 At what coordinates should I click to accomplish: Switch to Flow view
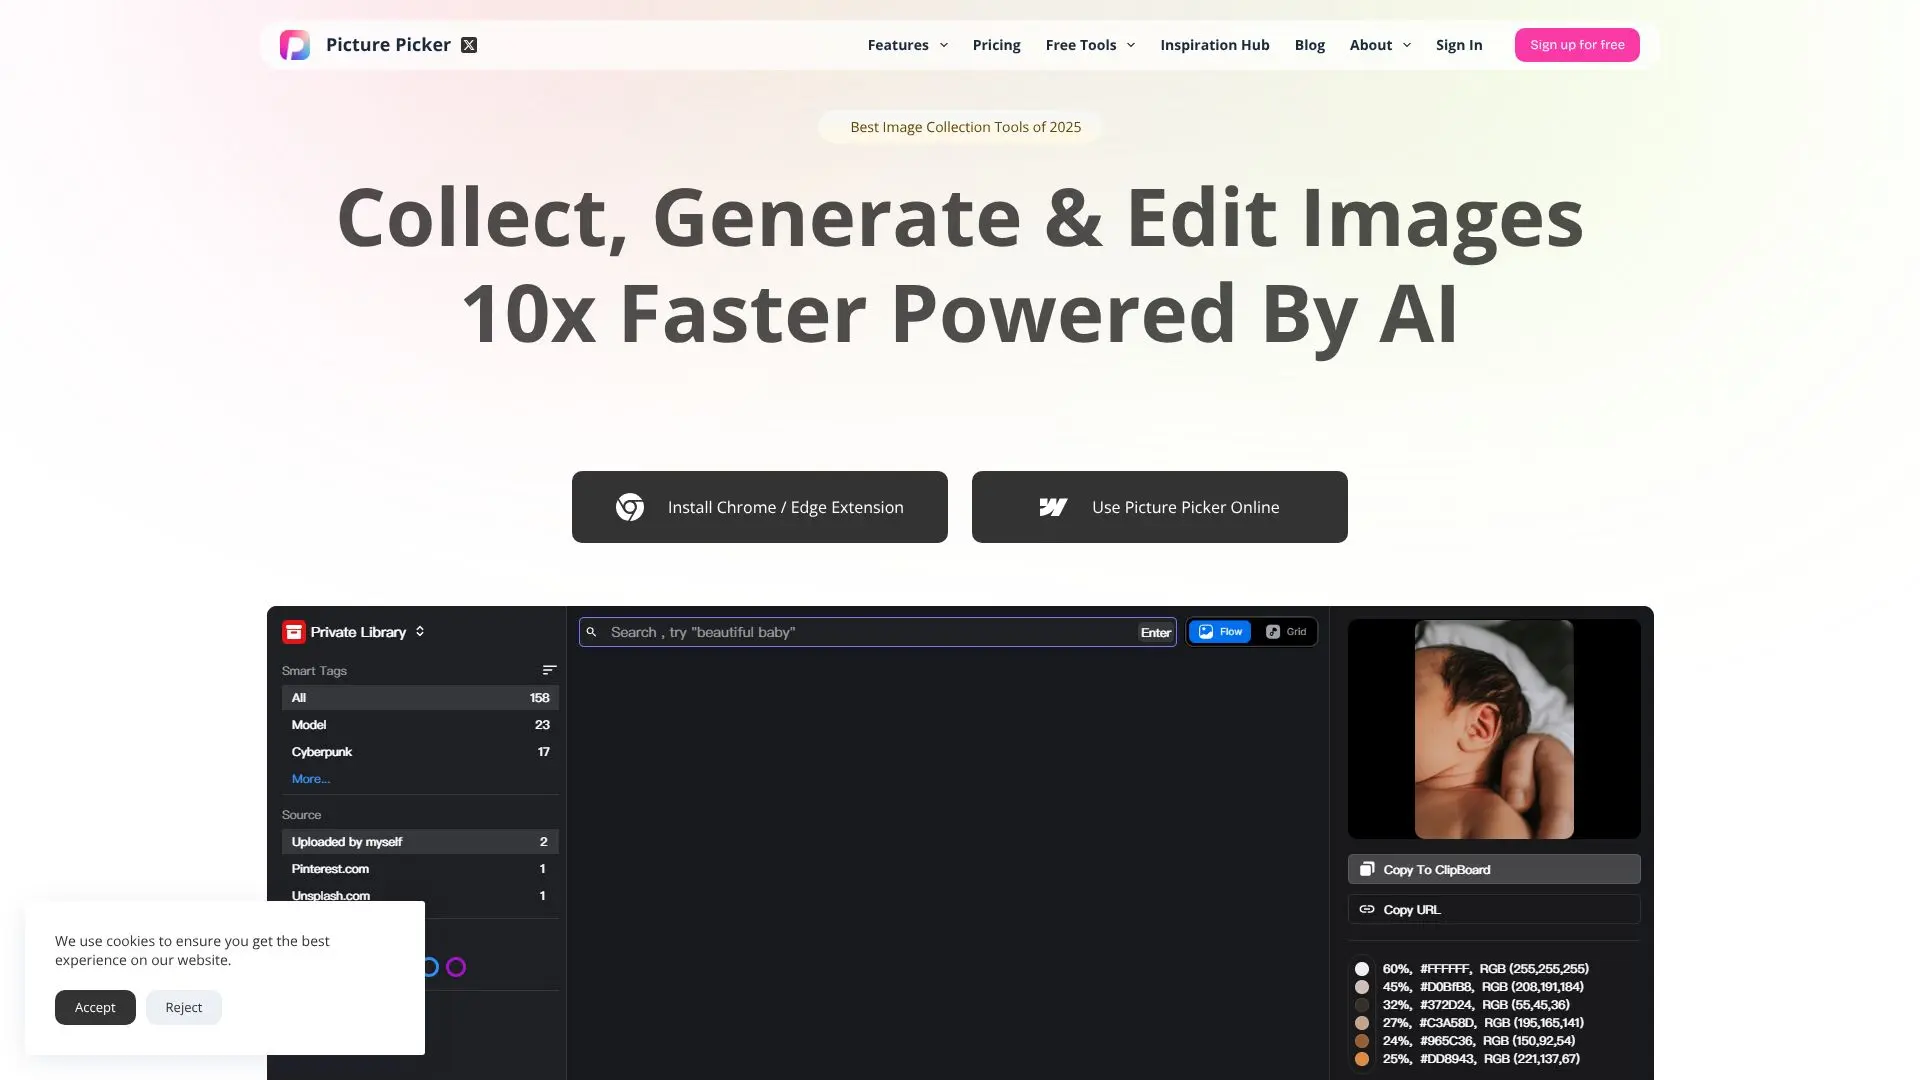pyautogui.click(x=1220, y=632)
